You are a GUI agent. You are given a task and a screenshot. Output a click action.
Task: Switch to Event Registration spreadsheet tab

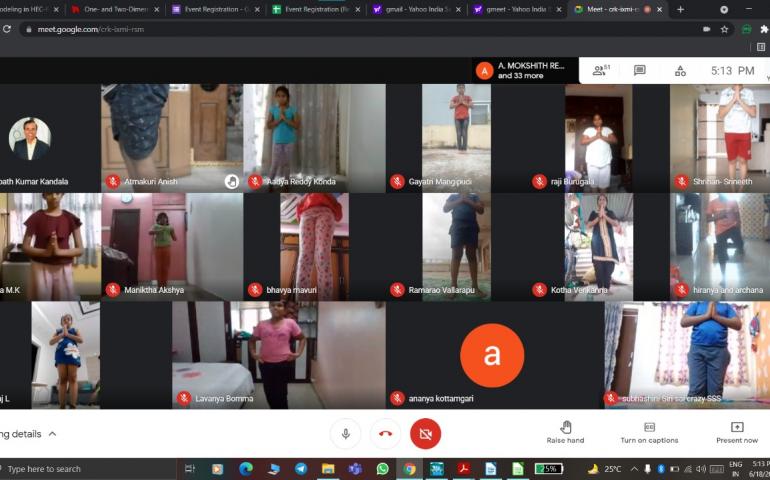pos(317,9)
